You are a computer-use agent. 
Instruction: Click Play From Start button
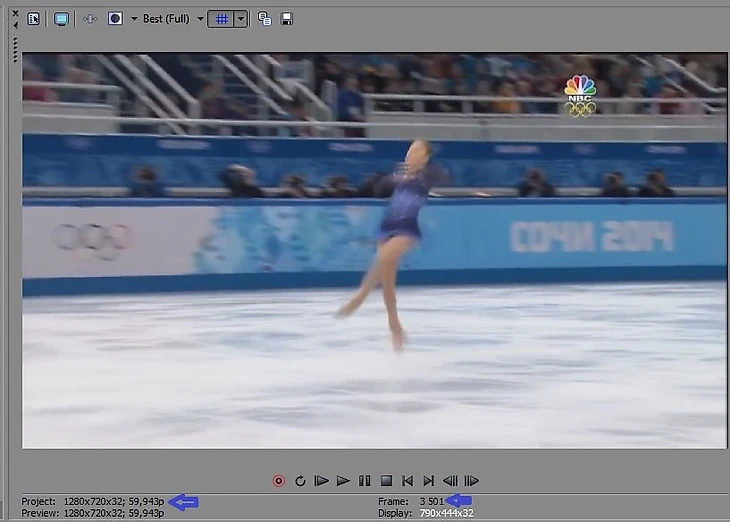(322, 481)
